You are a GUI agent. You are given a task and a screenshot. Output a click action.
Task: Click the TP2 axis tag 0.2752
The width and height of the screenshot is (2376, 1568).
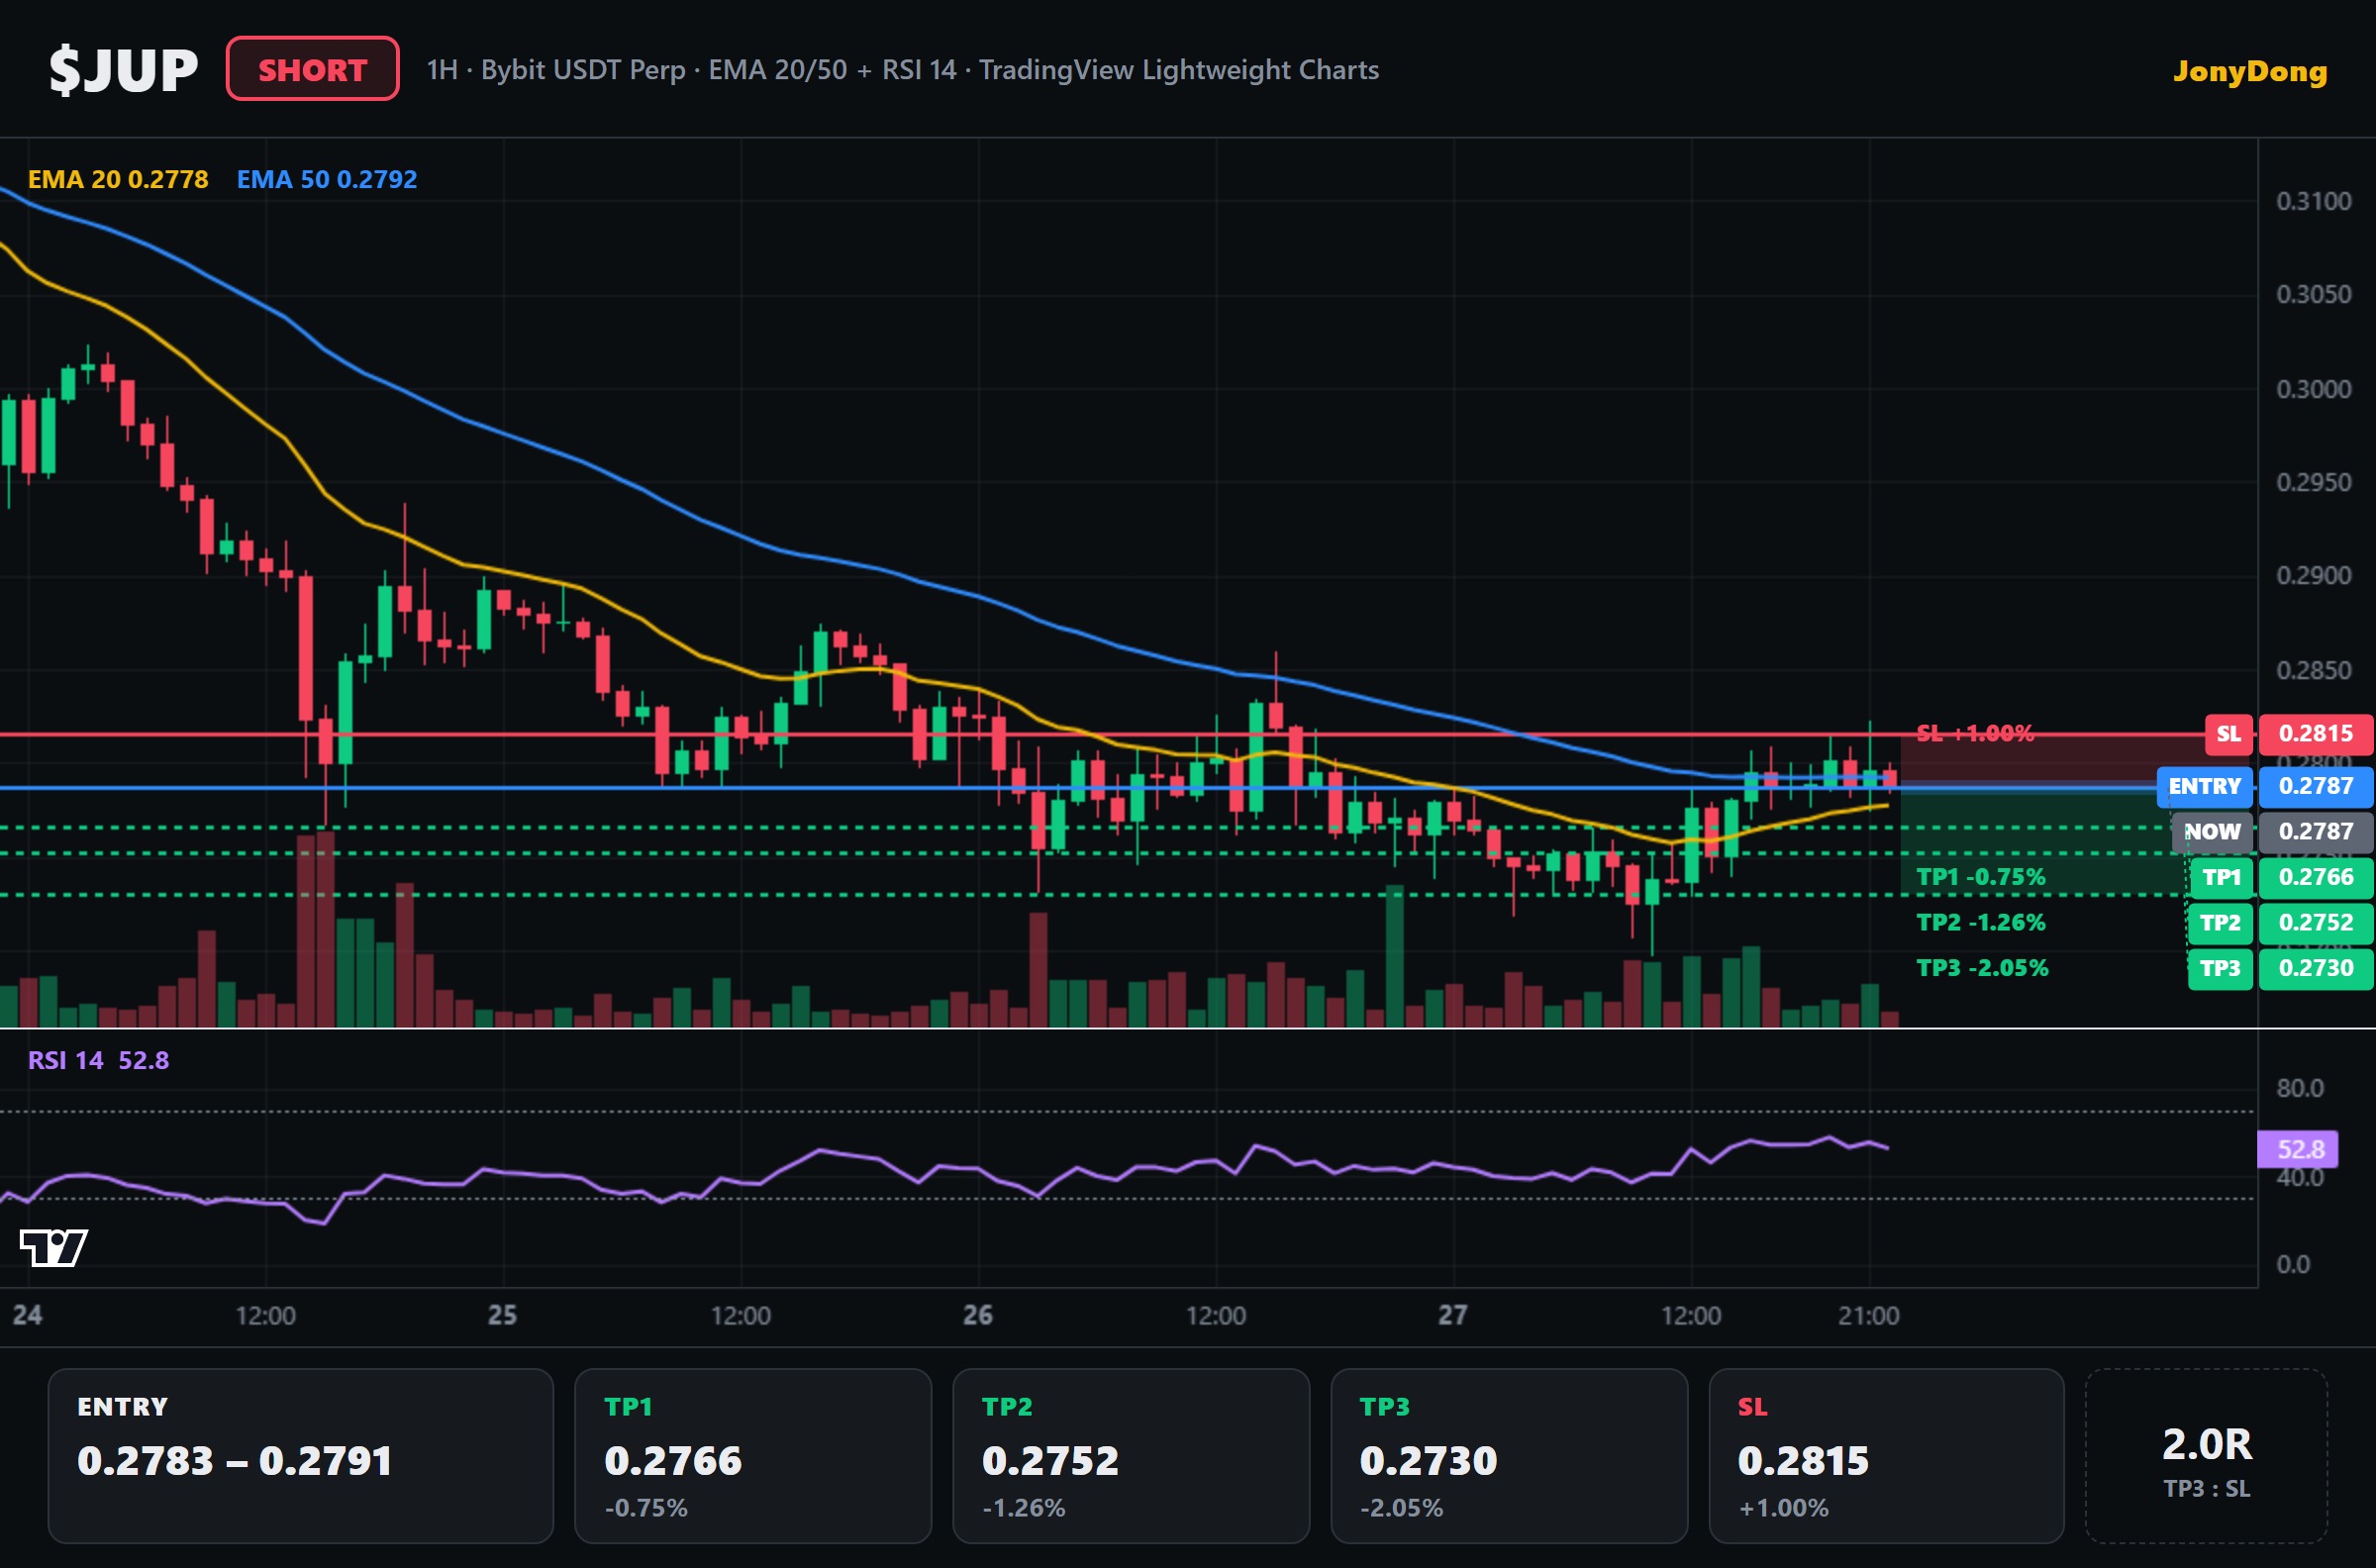tap(2316, 922)
